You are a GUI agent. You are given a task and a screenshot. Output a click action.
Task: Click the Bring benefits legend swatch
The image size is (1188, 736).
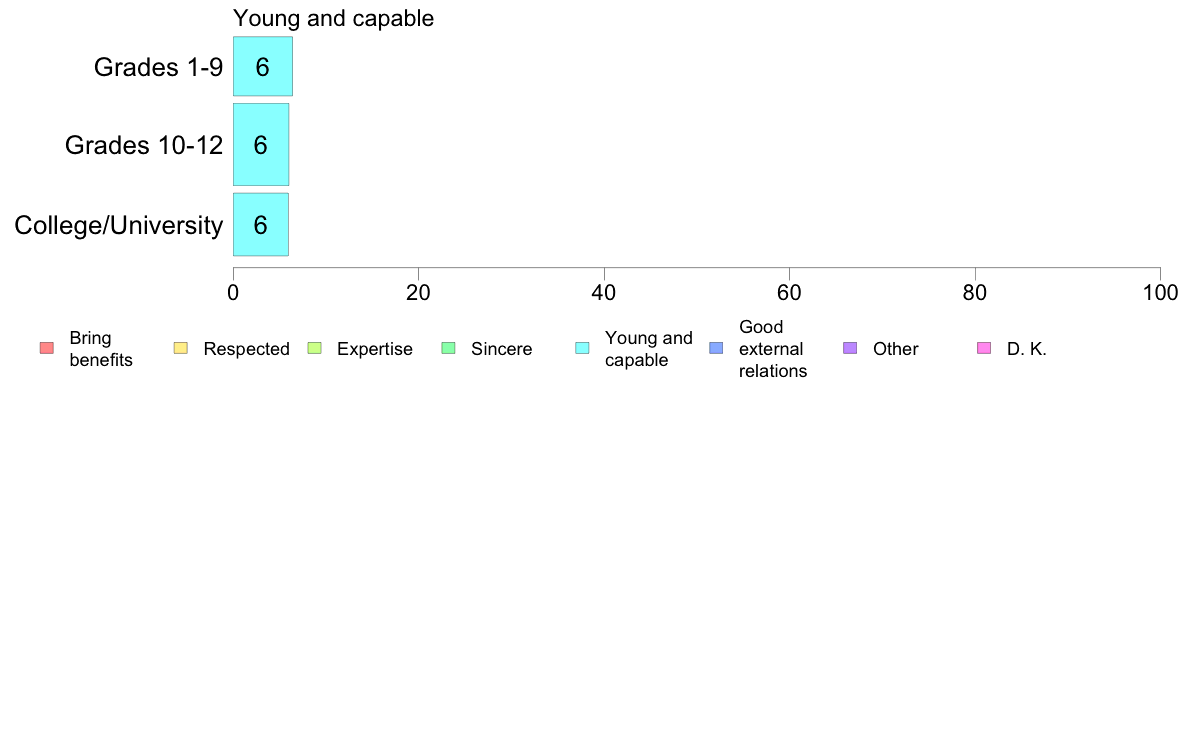point(47,348)
